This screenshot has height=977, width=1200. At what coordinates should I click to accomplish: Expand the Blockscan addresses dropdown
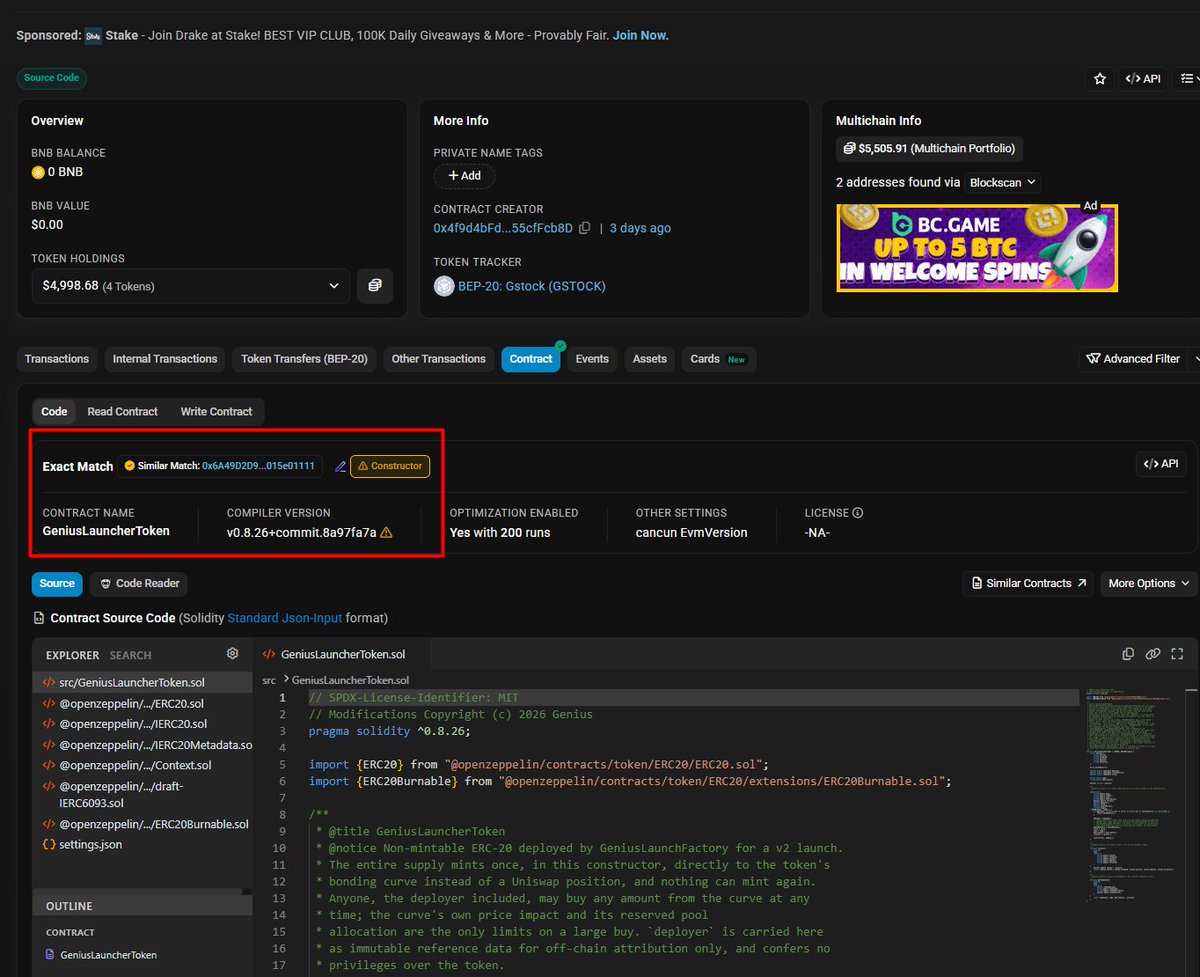click(1004, 183)
